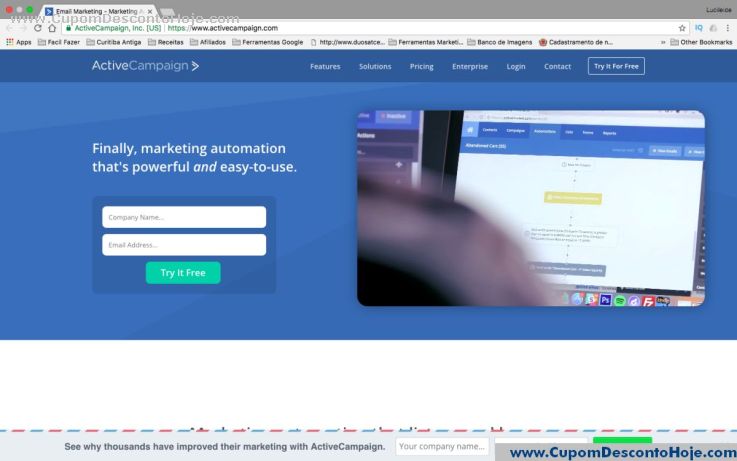This screenshot has width=737, height=461.
Task: Go to browser home page icon
Action: tap(52, 28)
